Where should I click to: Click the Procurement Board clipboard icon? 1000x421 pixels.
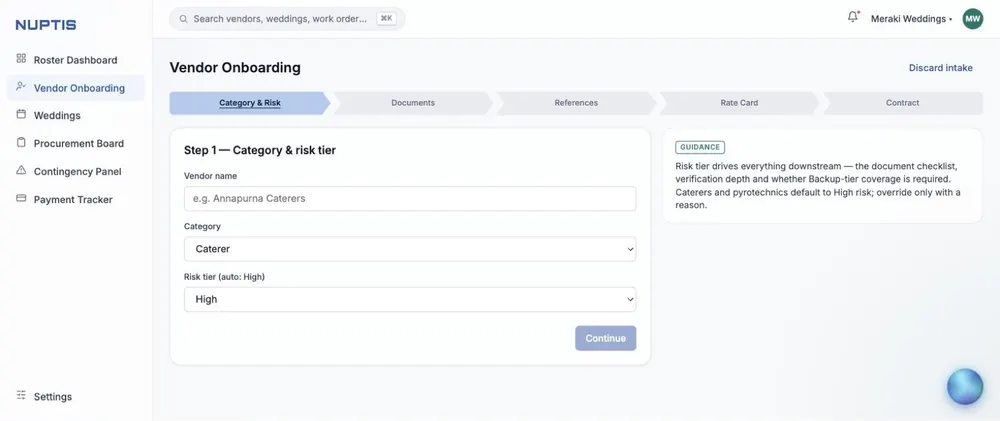pyautogui.click(x=21, y=143)
